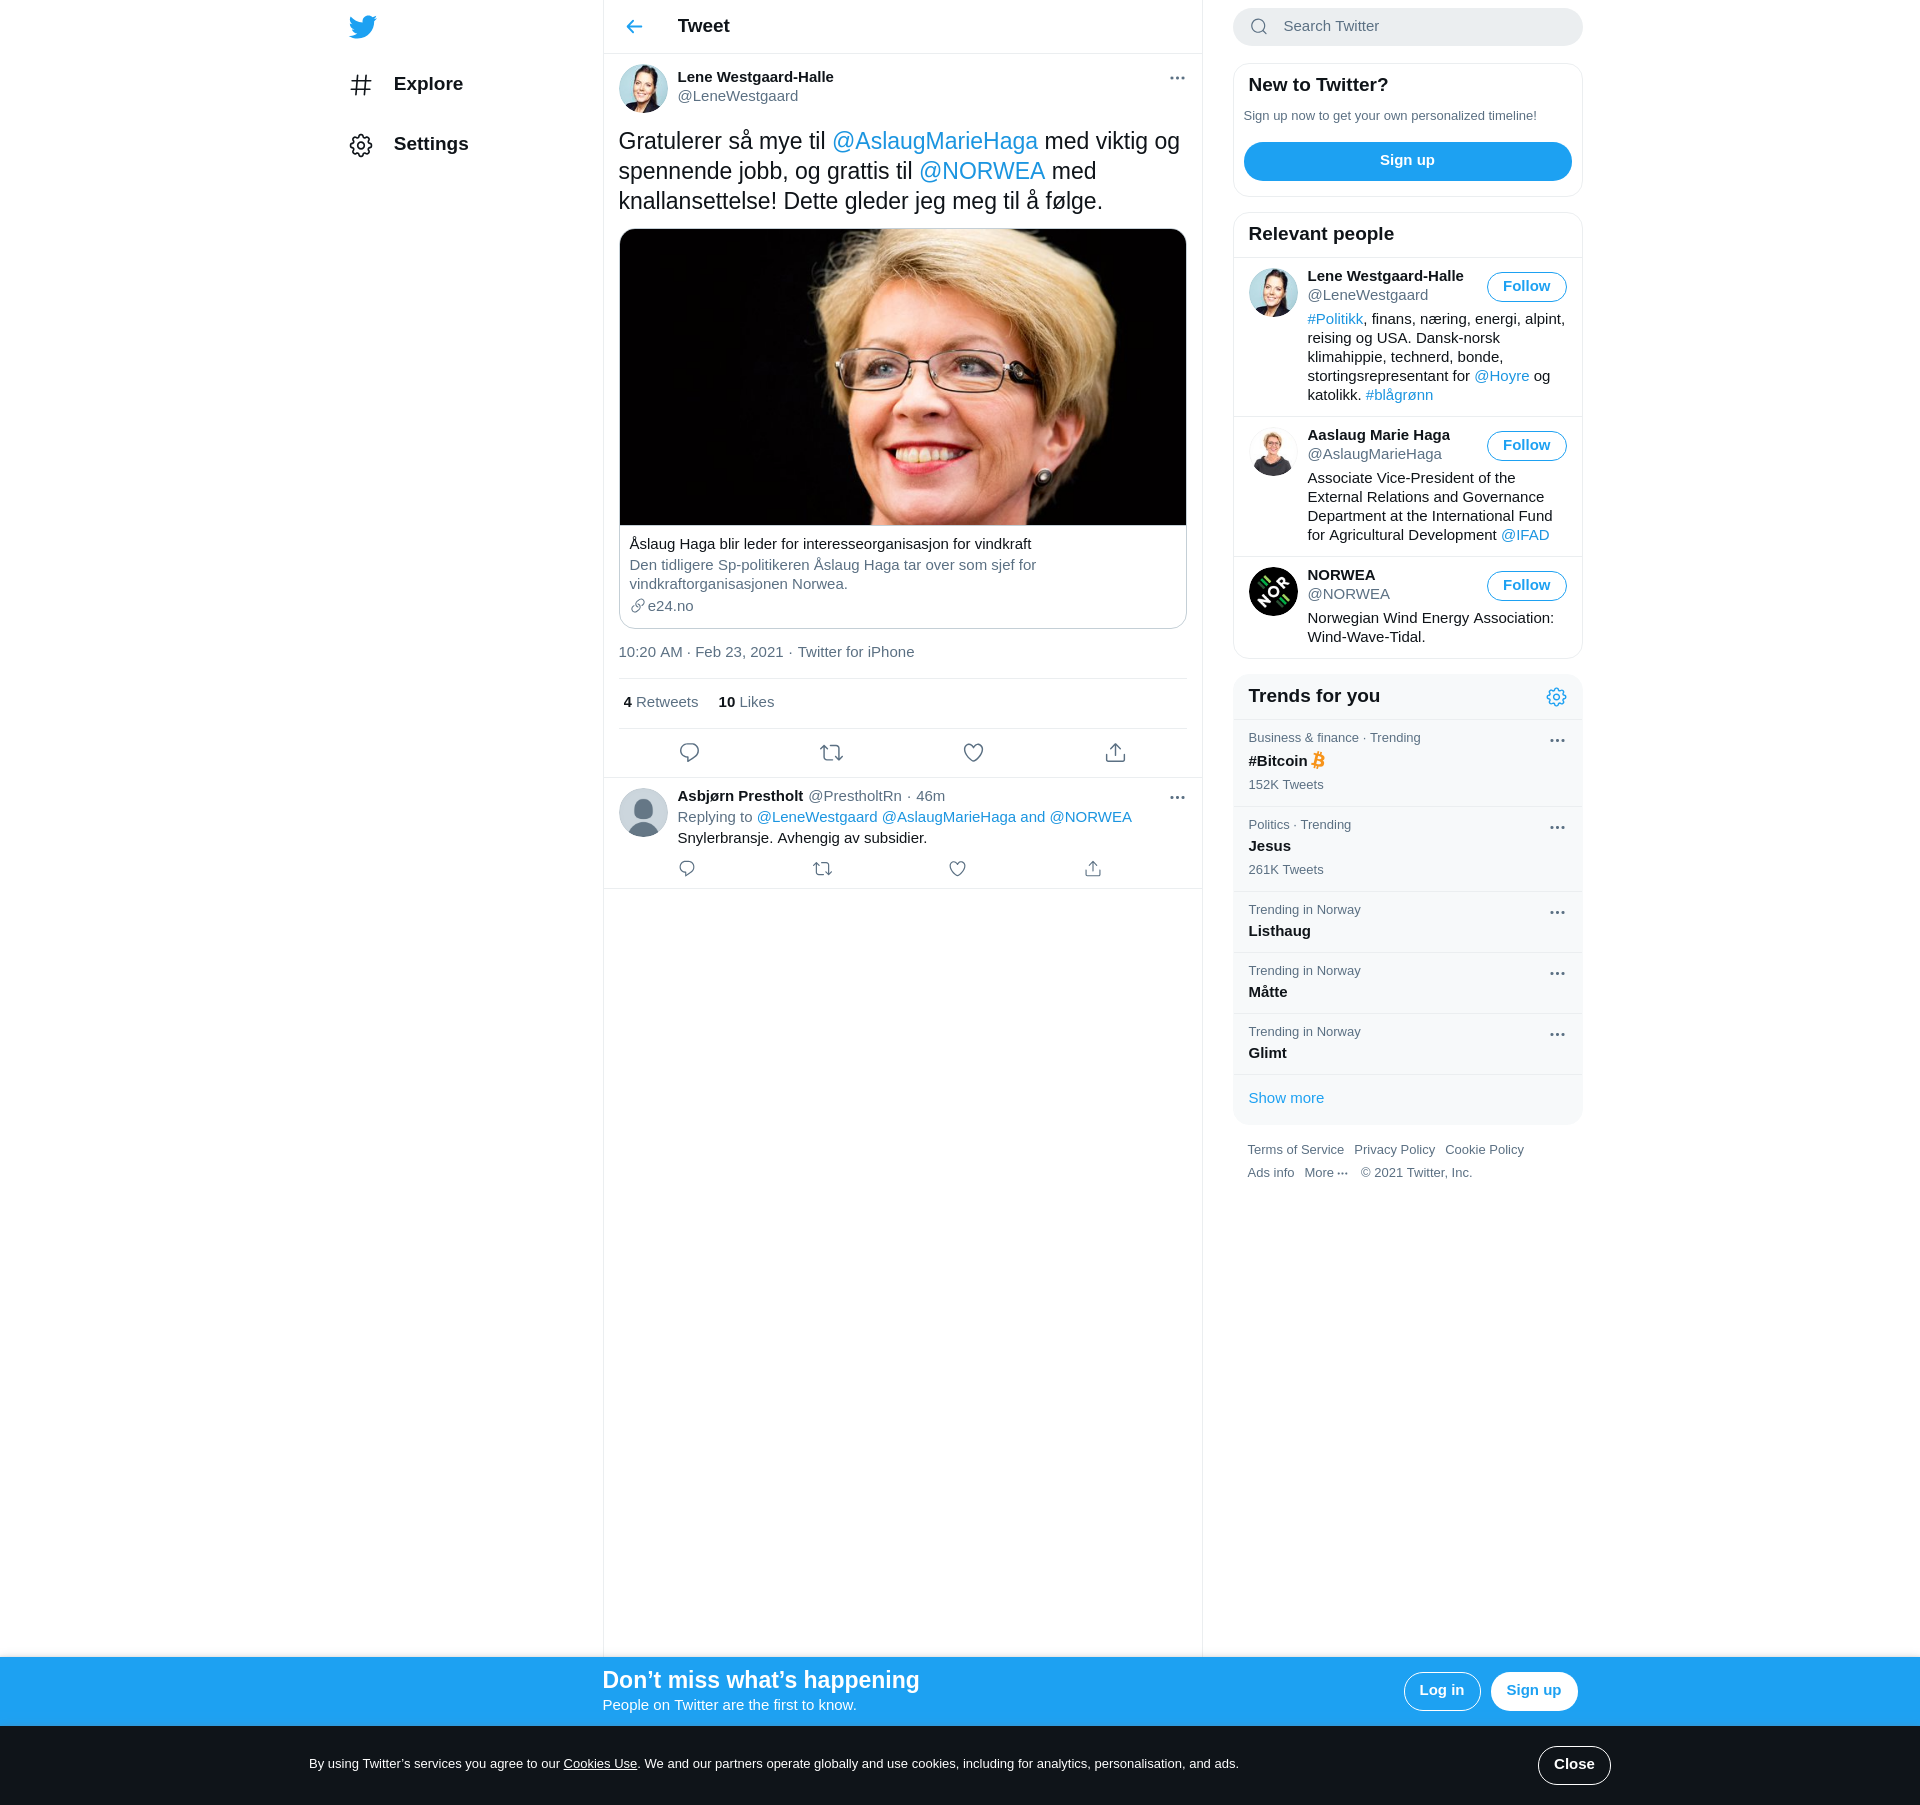Image resolution: width=1920 pixels, height=1805 pixels.
Task: Open options for the Måtte trend
Action: click(x=1557, y=974)
